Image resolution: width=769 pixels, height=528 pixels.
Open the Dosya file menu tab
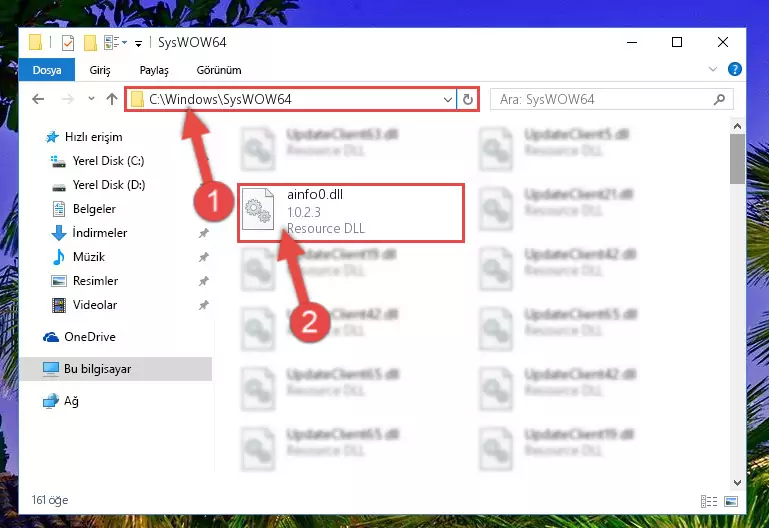[x=47, y=70]
